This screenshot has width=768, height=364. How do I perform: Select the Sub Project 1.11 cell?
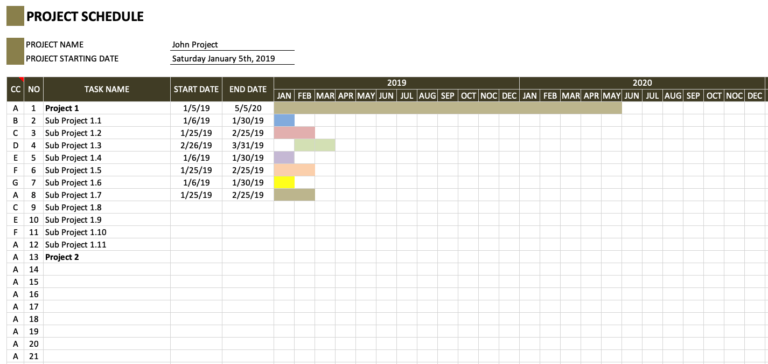coord(107,244)
